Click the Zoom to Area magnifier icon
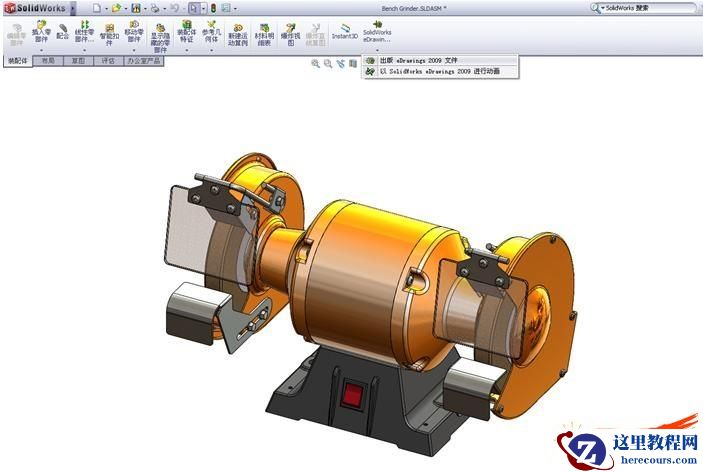703x472 pixels. [328, 64]
